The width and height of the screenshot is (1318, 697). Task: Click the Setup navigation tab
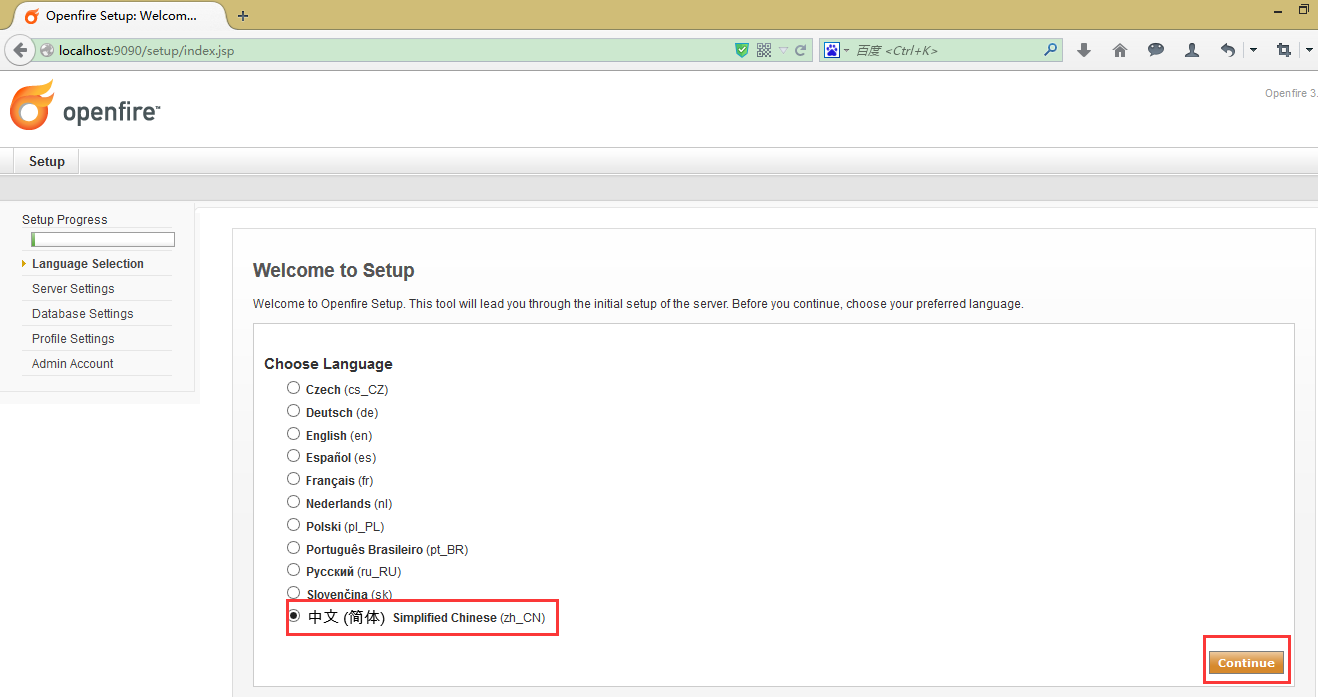tap(47, 161)
